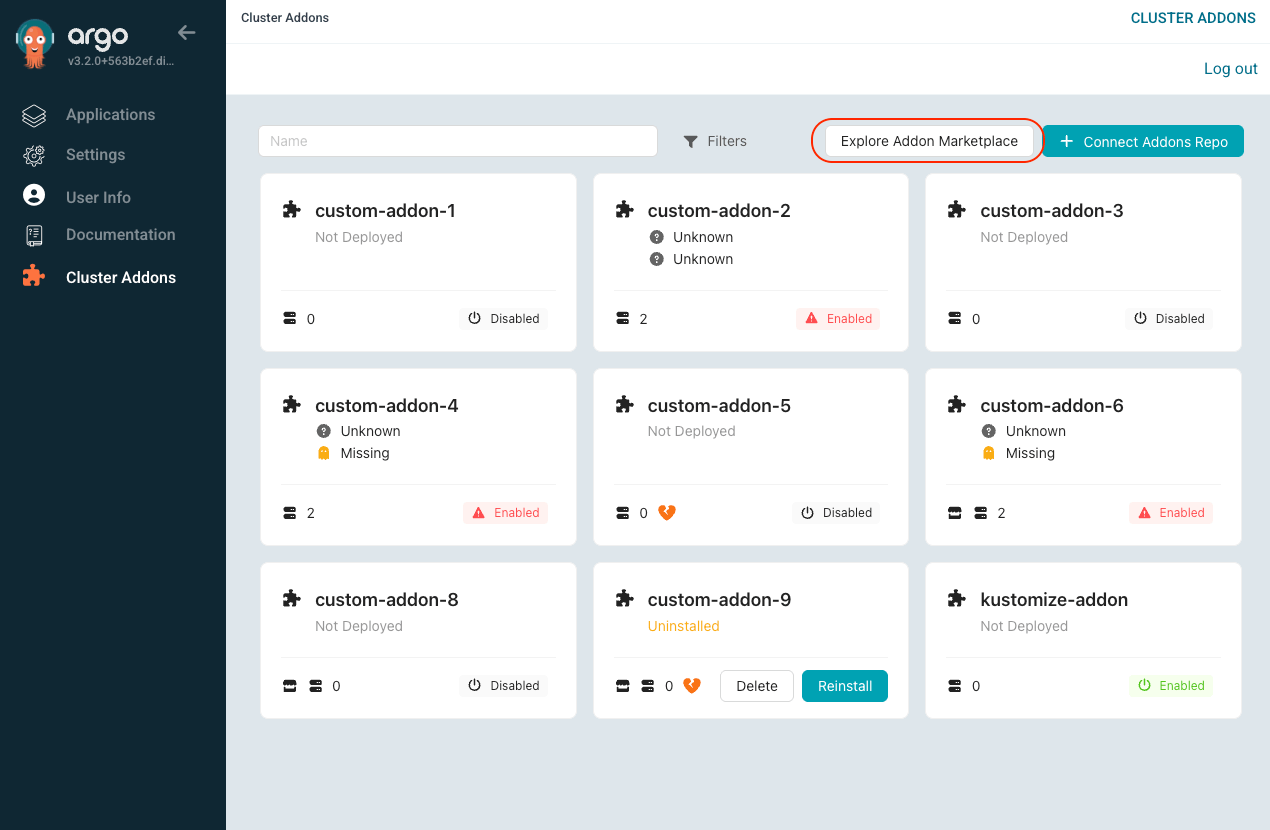Click the argo octopus logo
Viewport: 1270px width, 830px height.
33,42
